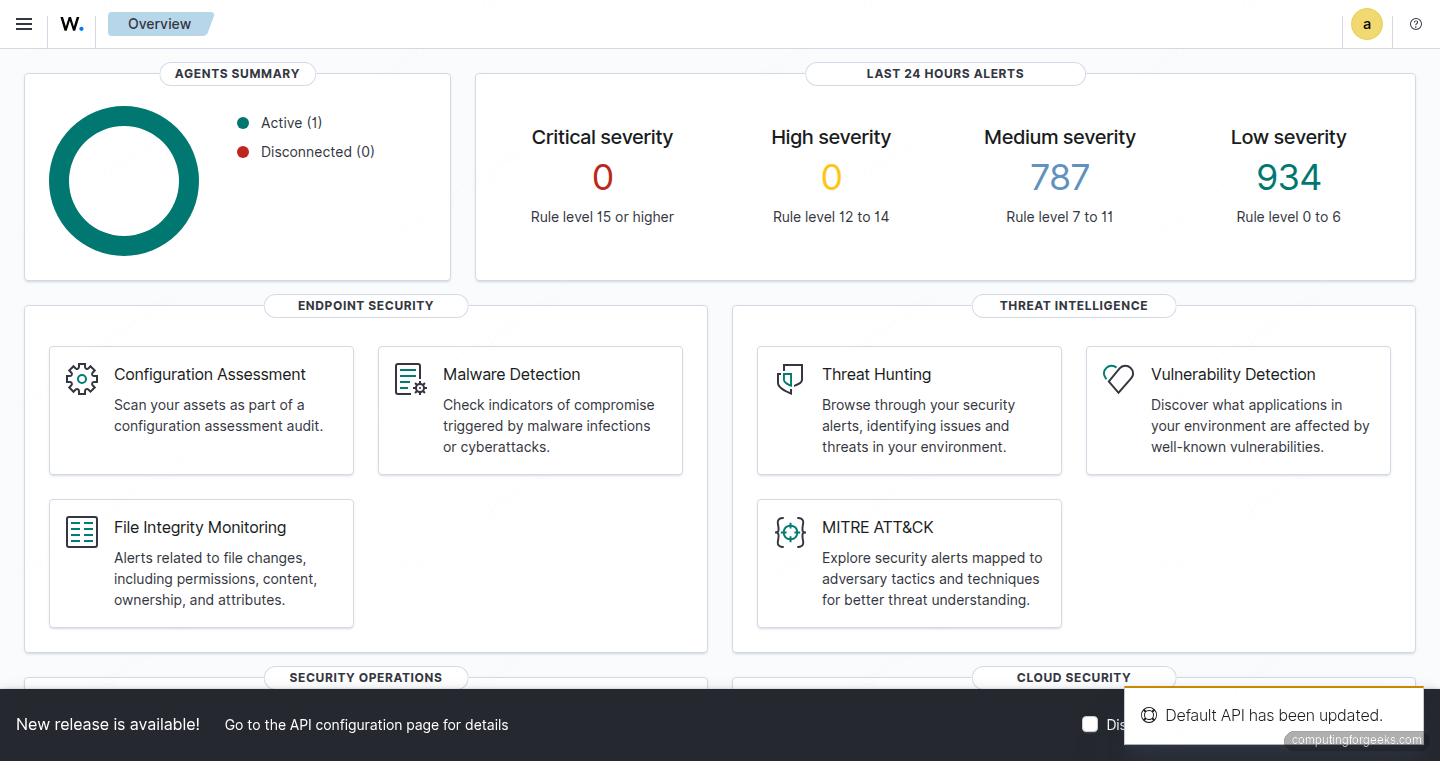Check the Dismiss checkbox in the banner

tap(1090, 724)
